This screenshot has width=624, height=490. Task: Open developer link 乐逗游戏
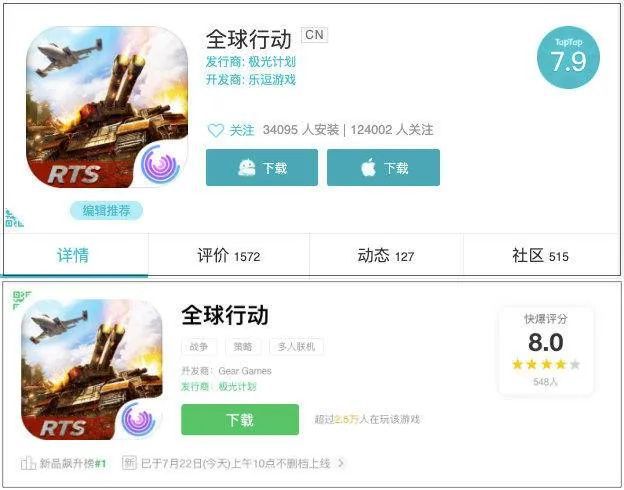click(272, 80)
